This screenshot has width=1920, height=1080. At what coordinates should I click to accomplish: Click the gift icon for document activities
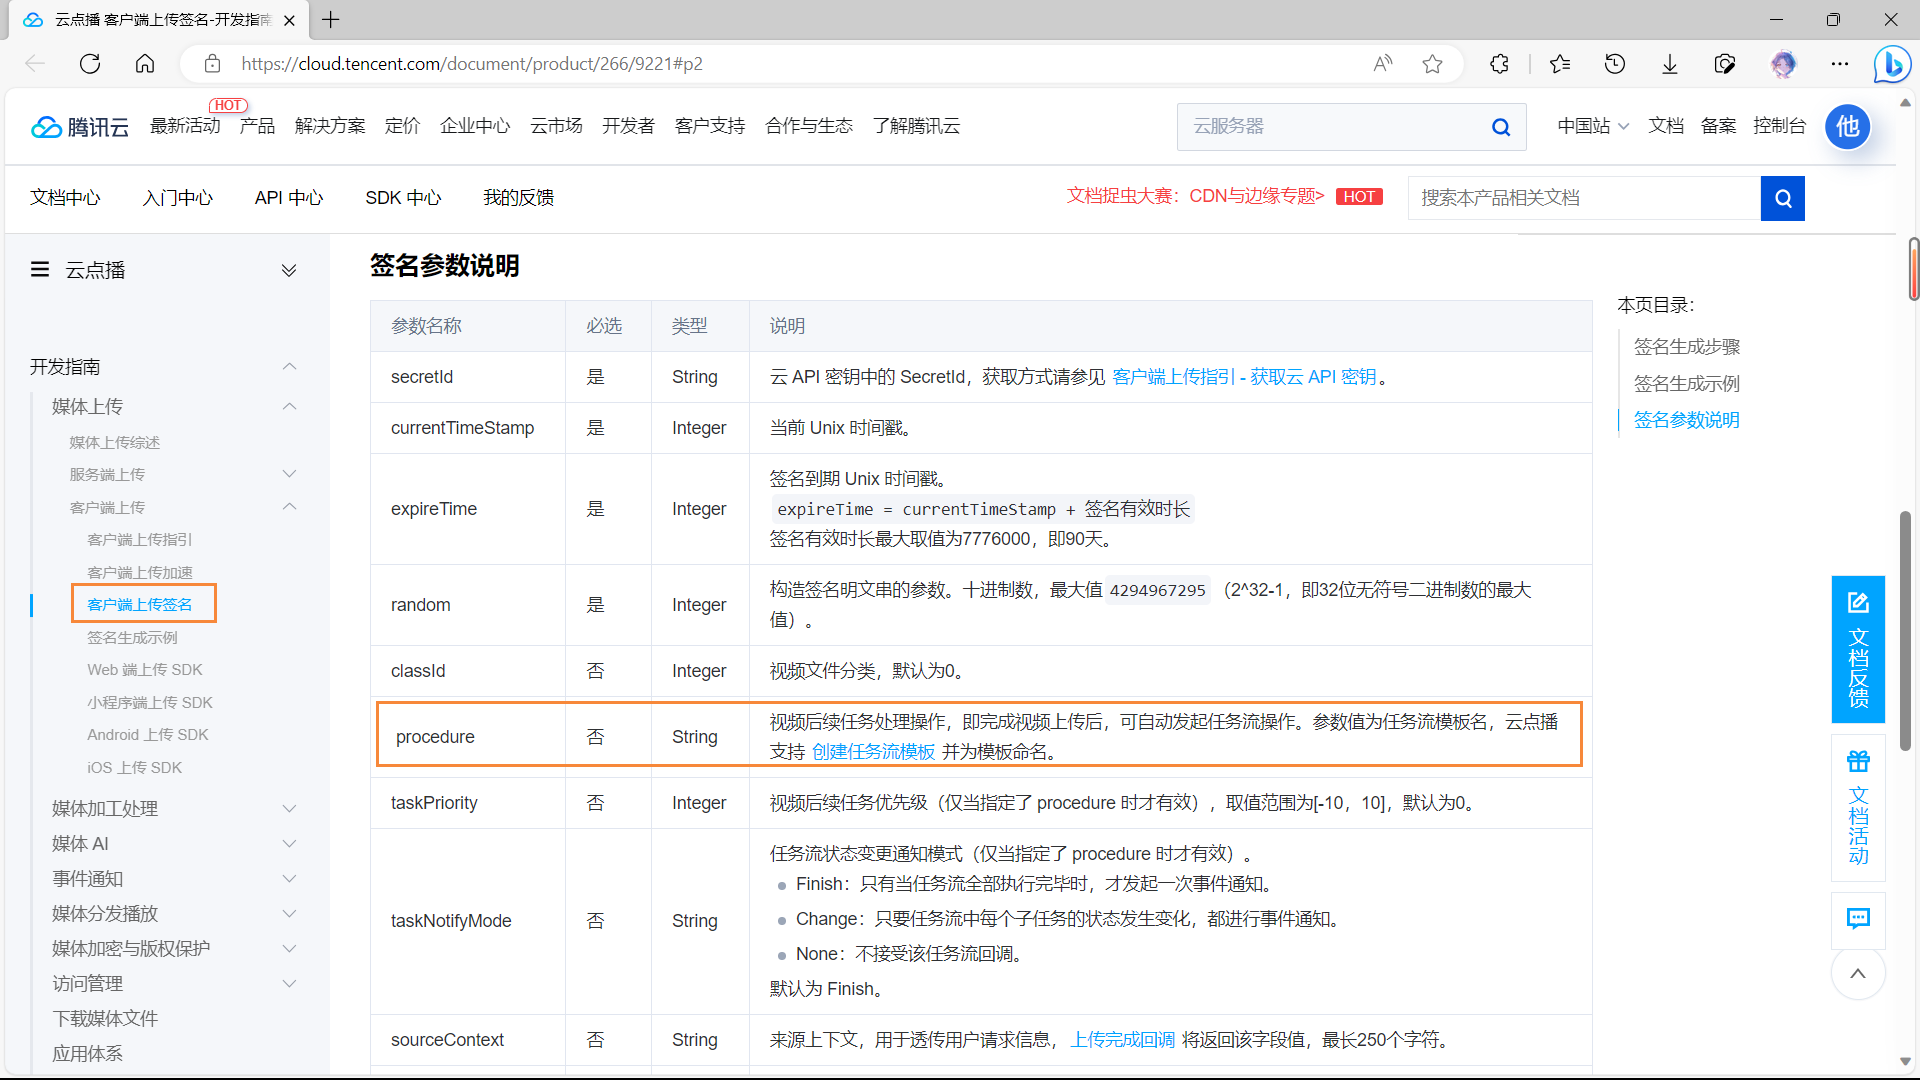1857,762
